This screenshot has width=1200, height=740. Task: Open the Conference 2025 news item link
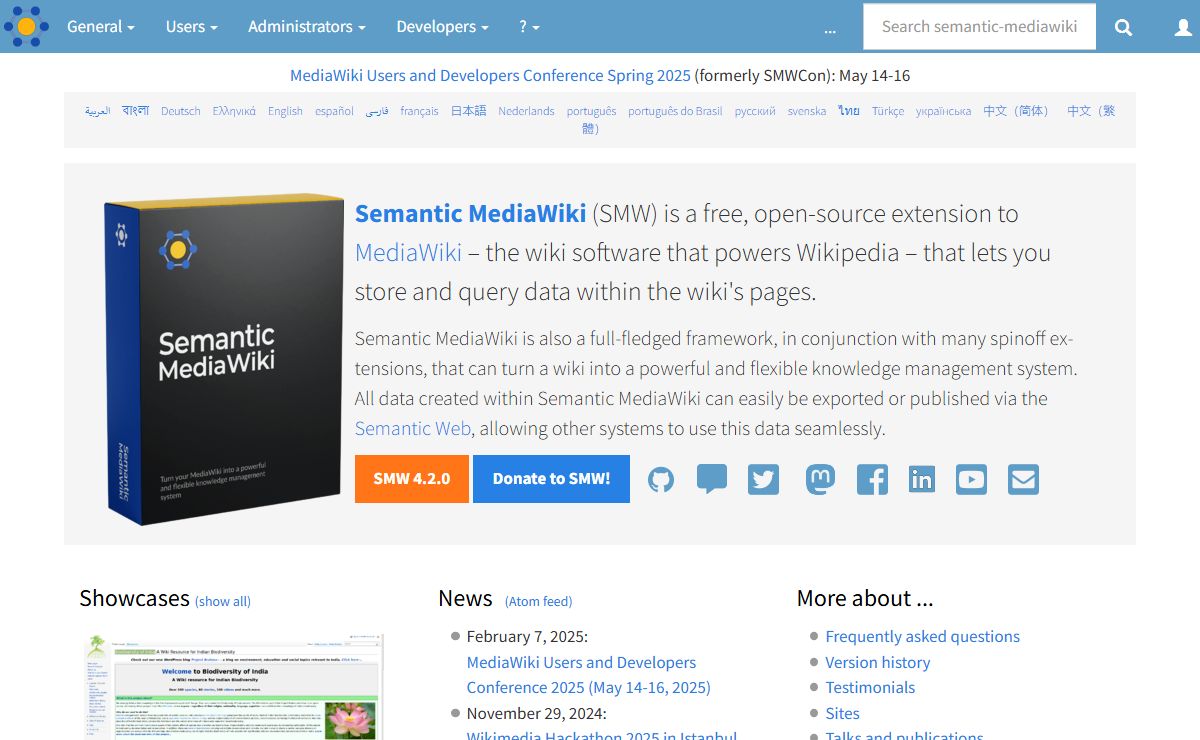click(x=589, y=675)
